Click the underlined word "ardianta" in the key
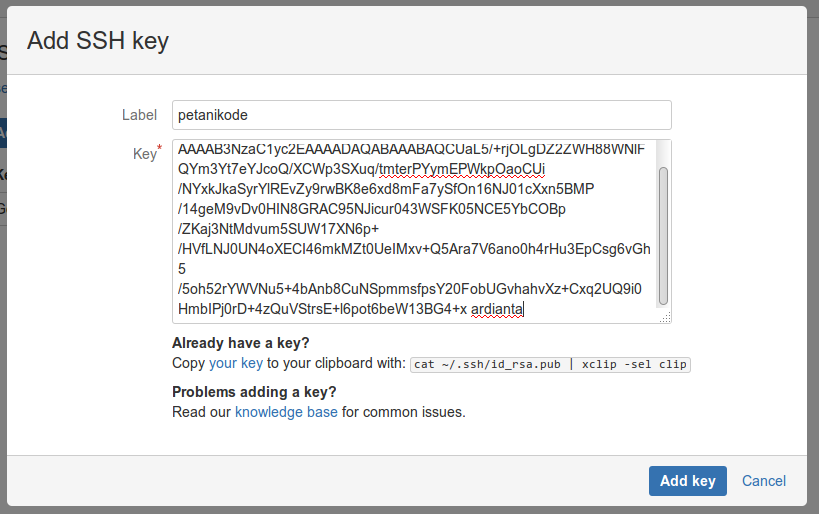Screen dimensions: 819x514 (497, 310)
